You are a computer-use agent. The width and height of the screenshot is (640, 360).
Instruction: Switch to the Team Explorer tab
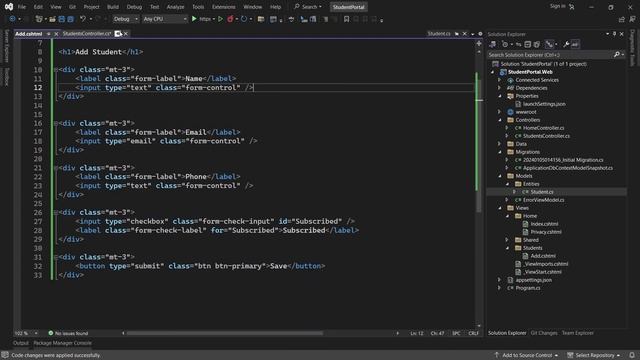(x=578, y=333)
